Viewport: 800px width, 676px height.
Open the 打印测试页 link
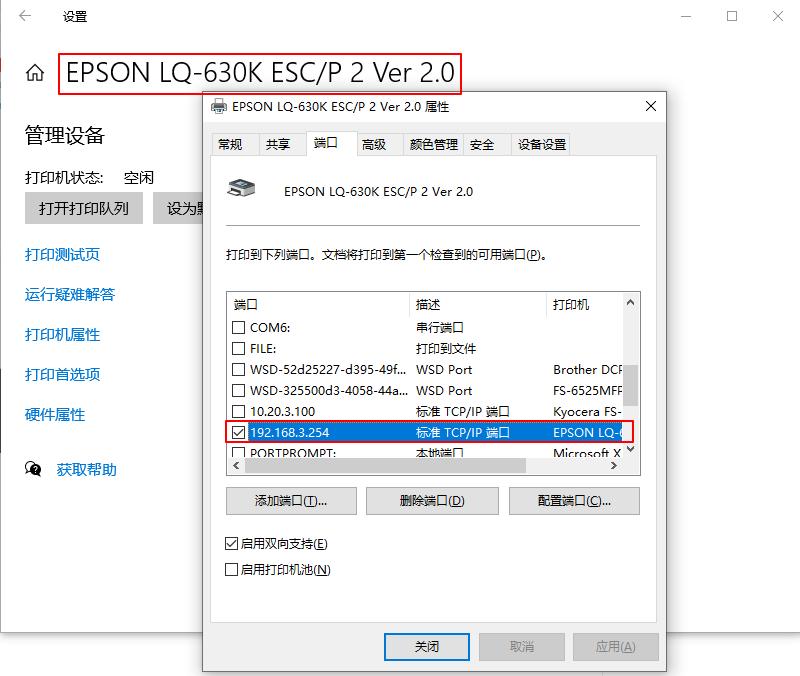click(62, 254)
